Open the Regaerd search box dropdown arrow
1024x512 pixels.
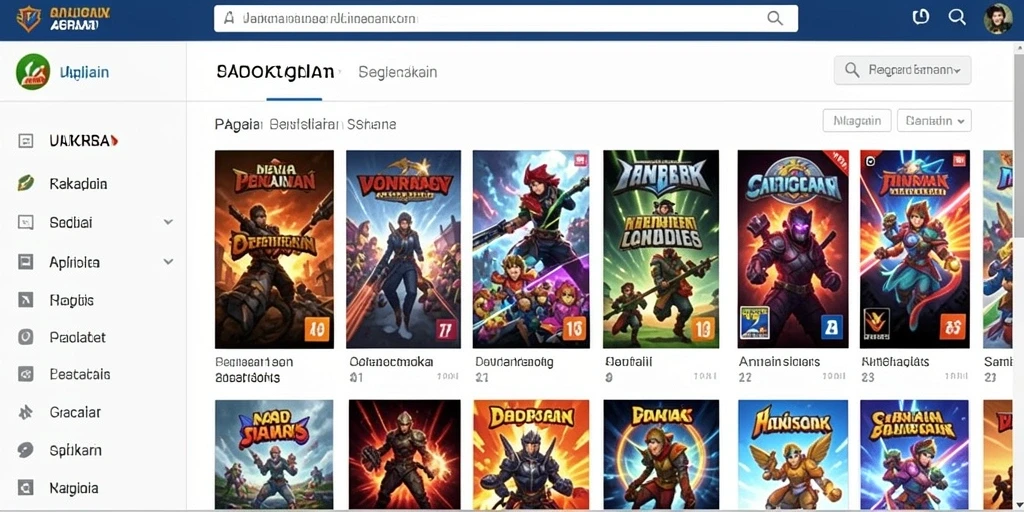point(957,70)
